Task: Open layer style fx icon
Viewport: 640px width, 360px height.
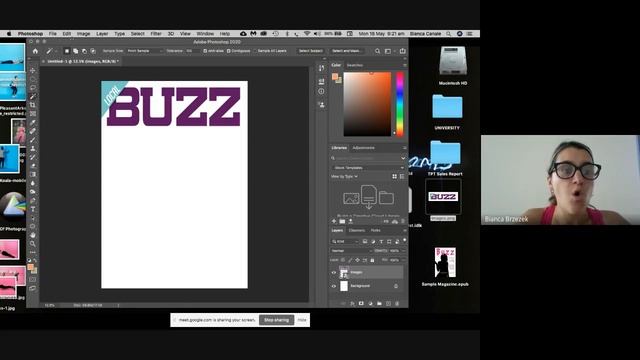Action: (352, 304)
